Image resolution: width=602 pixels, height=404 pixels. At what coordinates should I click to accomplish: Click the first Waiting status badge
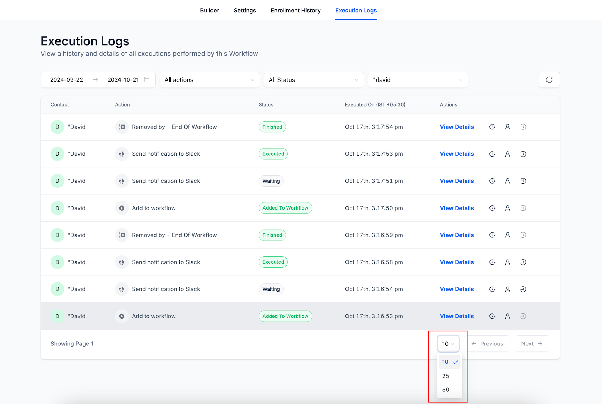coord(271,181)
